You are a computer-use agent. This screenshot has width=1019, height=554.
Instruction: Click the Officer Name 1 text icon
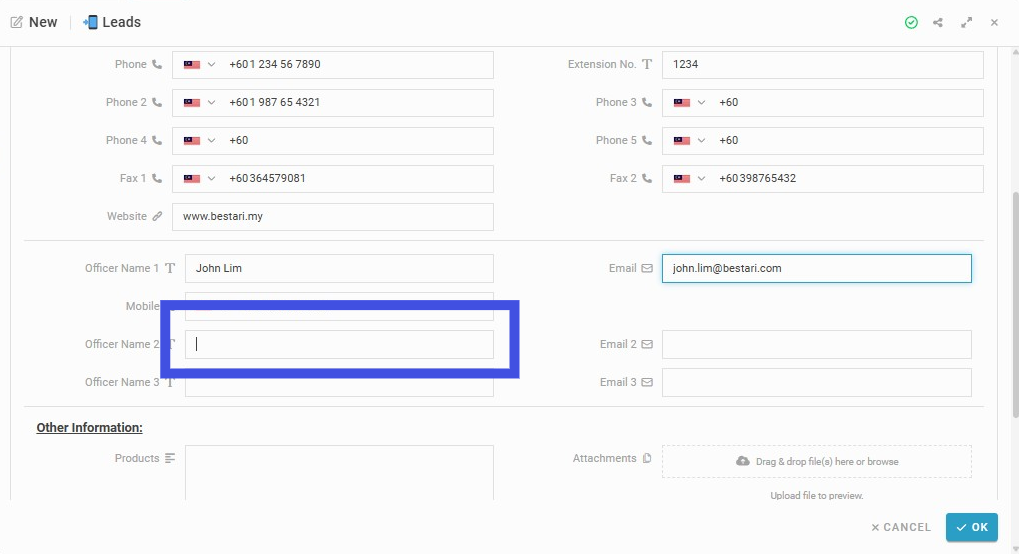click(x=170, y=268)
